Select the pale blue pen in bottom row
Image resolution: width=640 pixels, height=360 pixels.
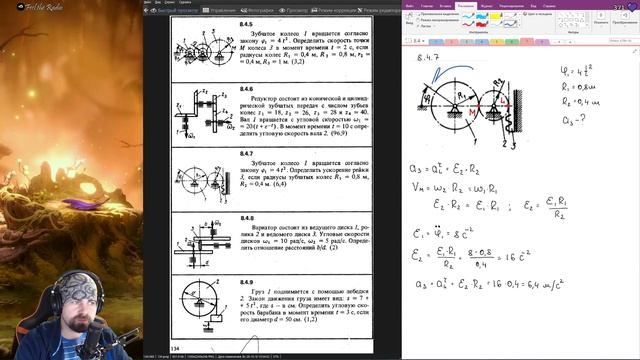[496, 24]
